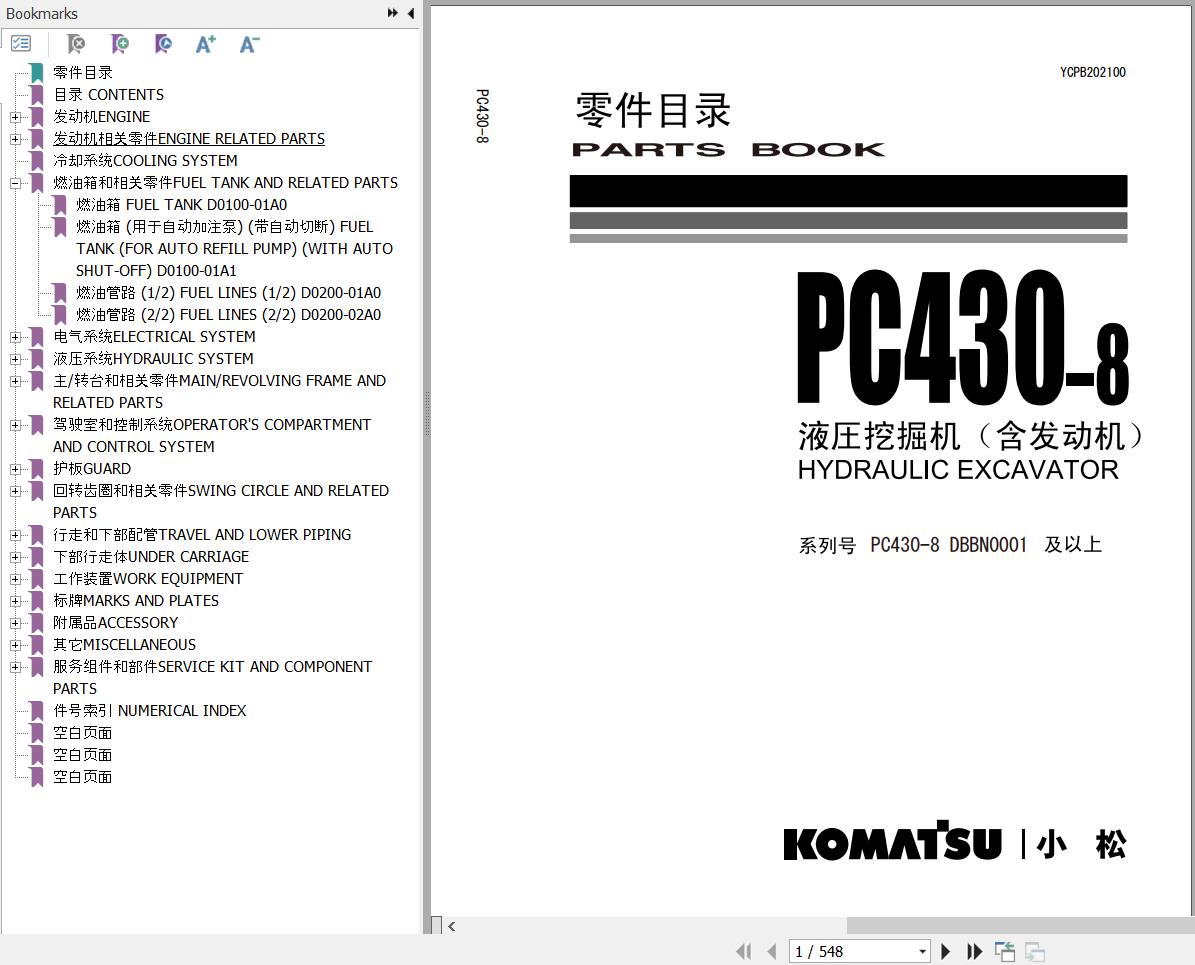Jump to last page button

pyautogui.click(x=974, y=951)
